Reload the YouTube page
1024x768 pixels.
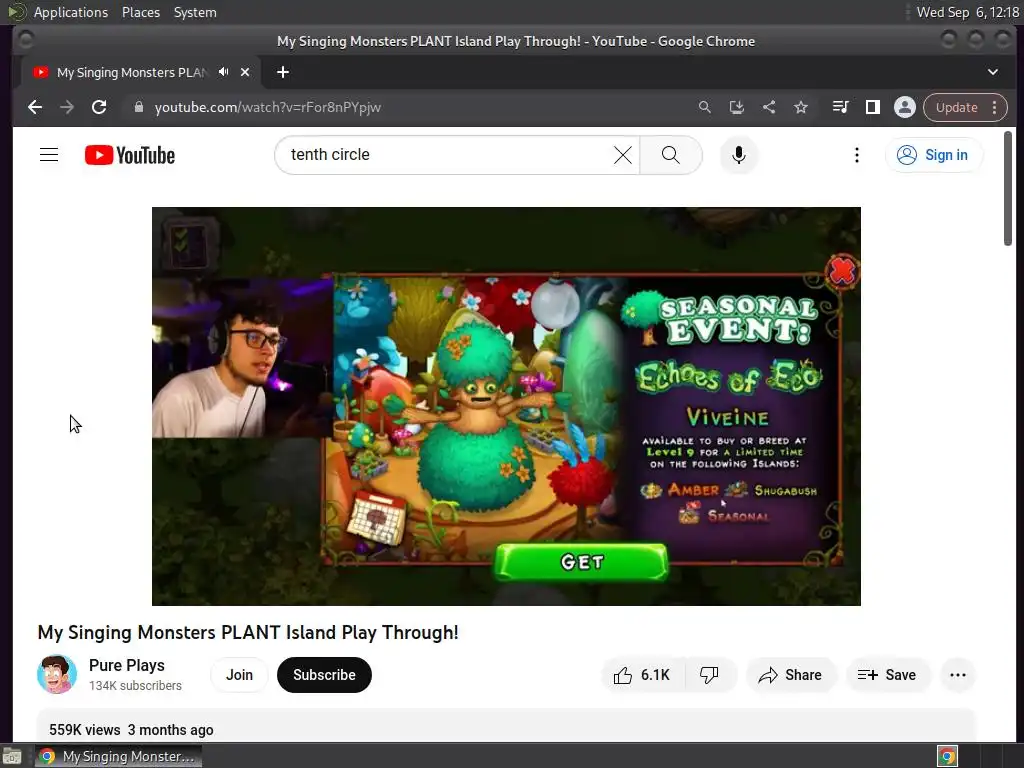coord(99,107)
